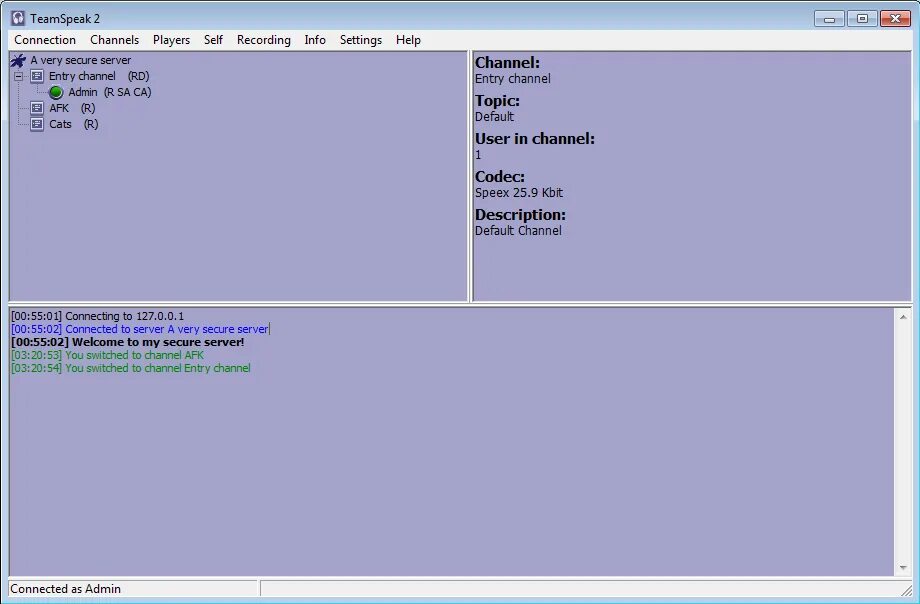Click the 'Connecting to 127.0.0.1' log line
920x604 pixels.
pyautogui.click(x=97, y=316)
